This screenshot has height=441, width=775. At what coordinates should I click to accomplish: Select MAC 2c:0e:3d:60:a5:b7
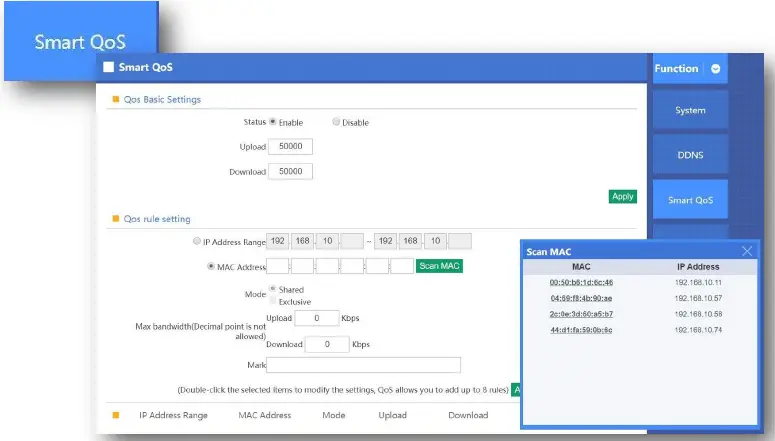581,314
